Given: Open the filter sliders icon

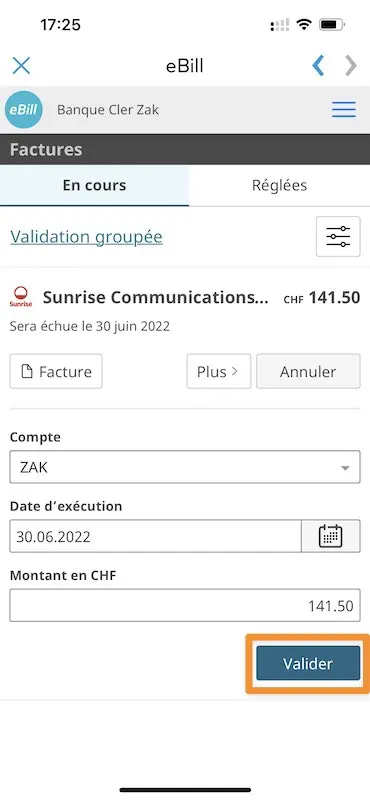Looking at the screenshot, I should [338, 236].
